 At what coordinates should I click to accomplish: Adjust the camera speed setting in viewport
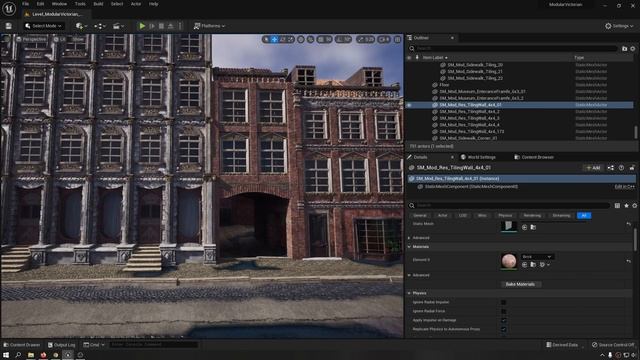click(x=384, y=39)
